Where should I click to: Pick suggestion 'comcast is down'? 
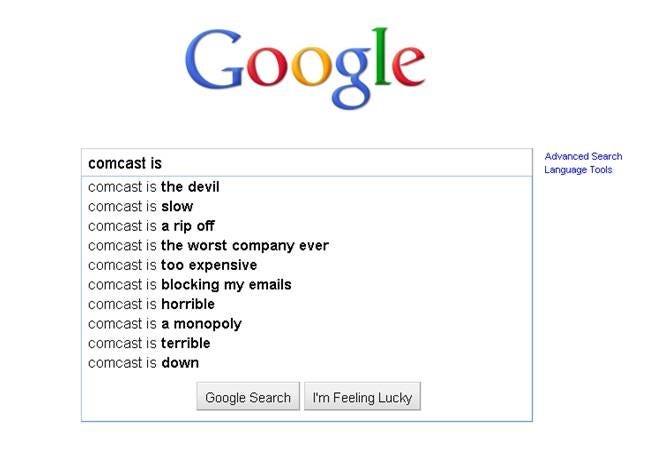click(x=306, y=363)
